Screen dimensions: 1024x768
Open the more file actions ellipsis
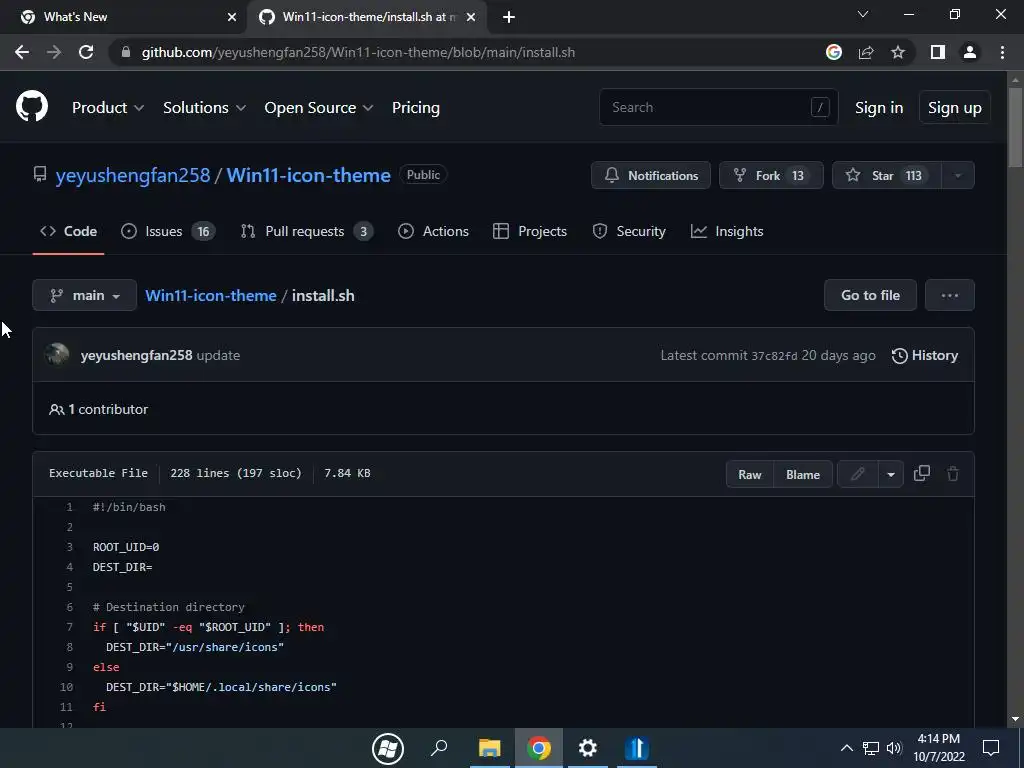click(x=950, y=295)
